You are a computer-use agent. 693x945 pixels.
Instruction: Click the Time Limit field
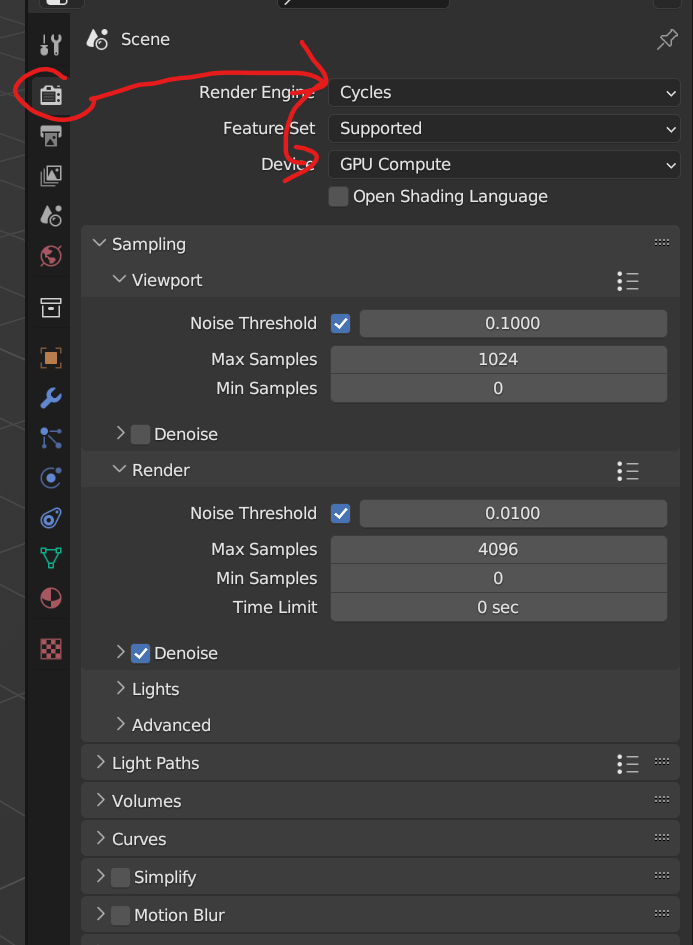point(498,608)
